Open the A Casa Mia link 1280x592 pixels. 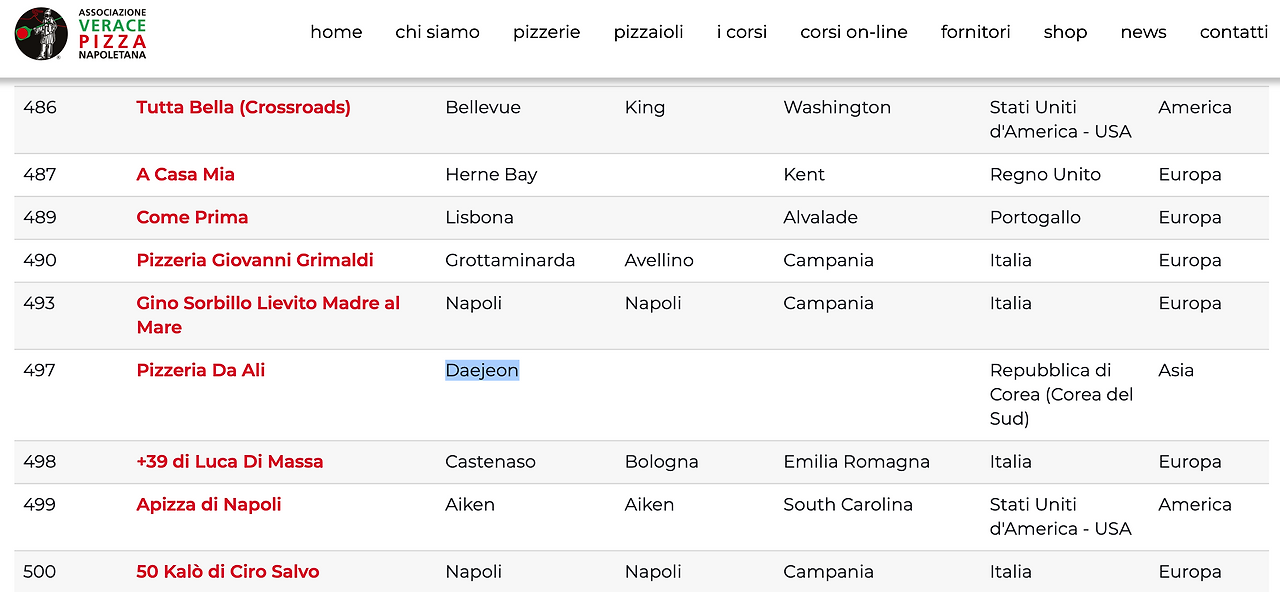186,174
